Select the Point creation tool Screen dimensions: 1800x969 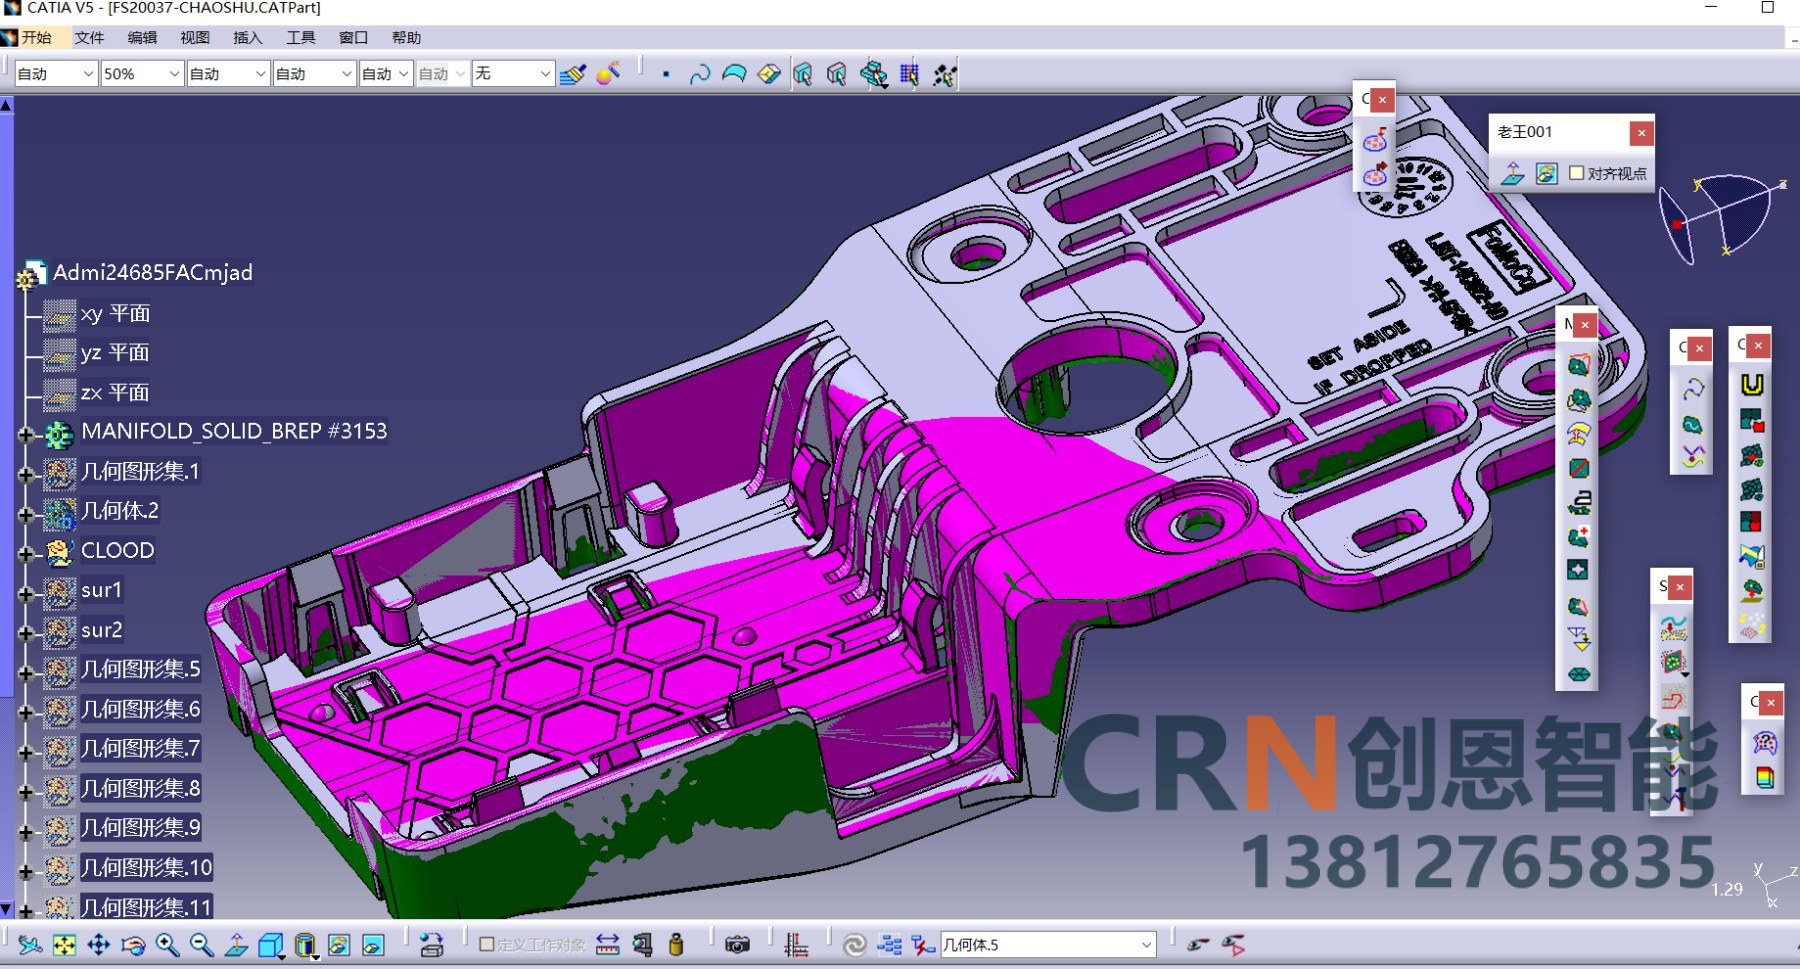click(x=666, y=74)
